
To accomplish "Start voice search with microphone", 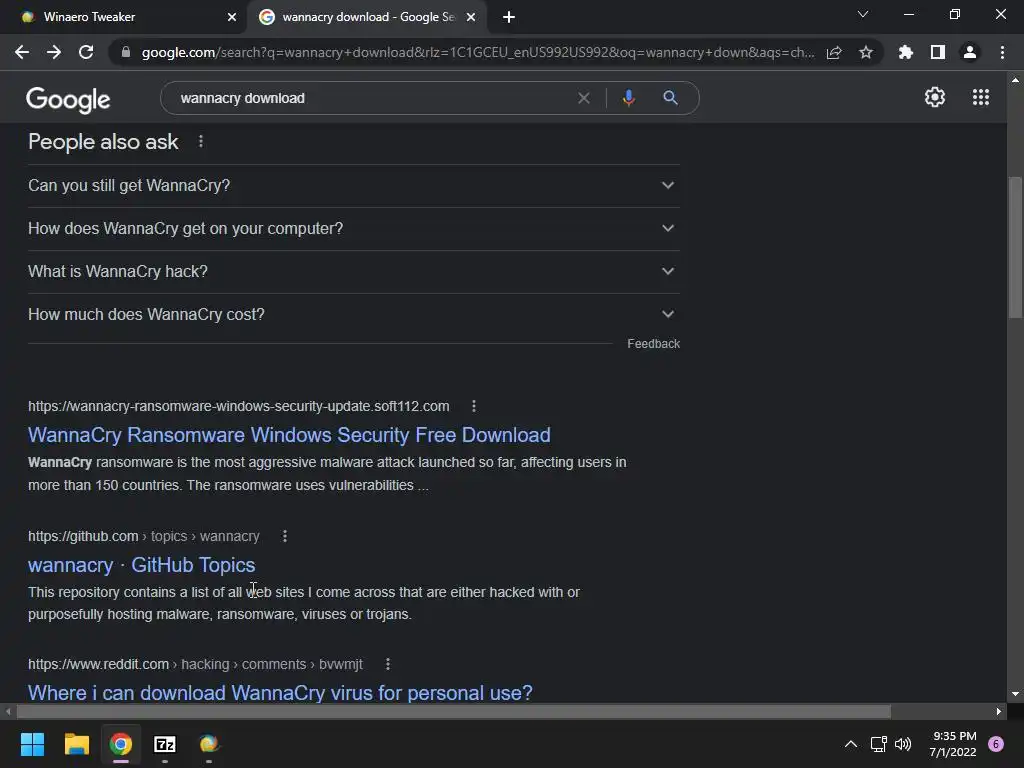I will pyautogui.click(x=628, y=98).
